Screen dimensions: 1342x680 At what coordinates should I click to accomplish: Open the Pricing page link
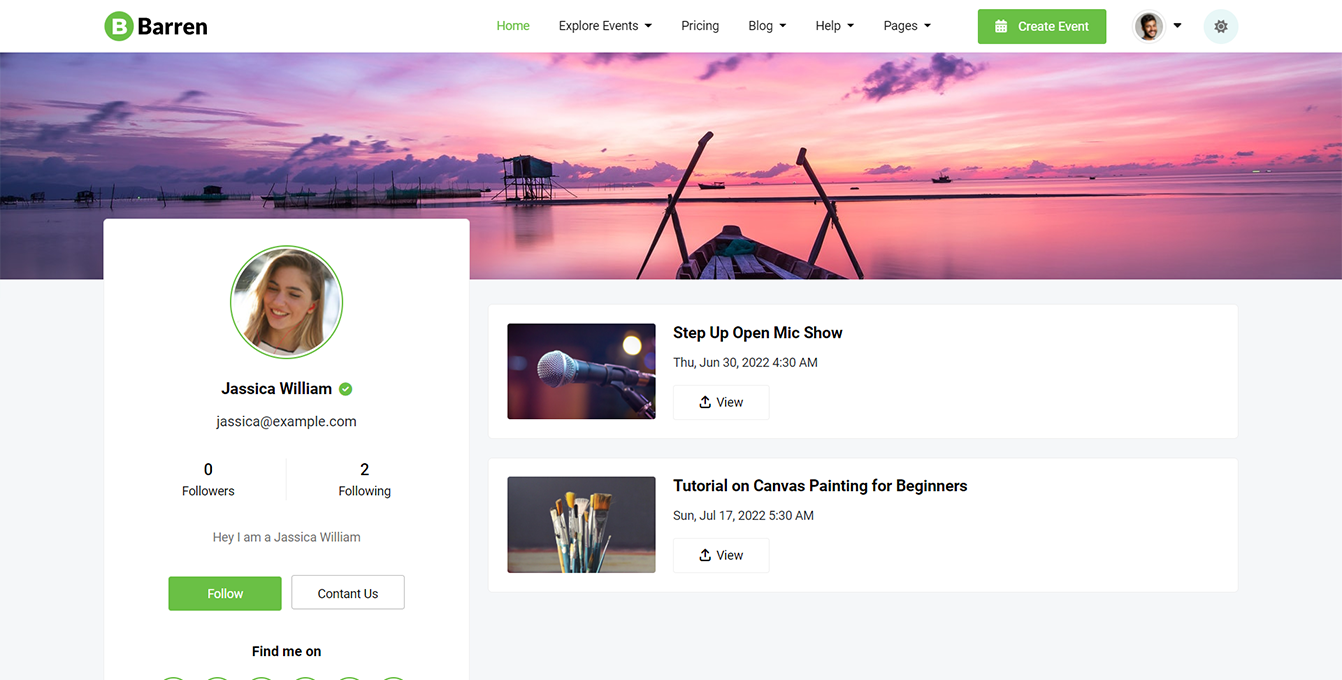pyautogui.click(x=700, y=26)
